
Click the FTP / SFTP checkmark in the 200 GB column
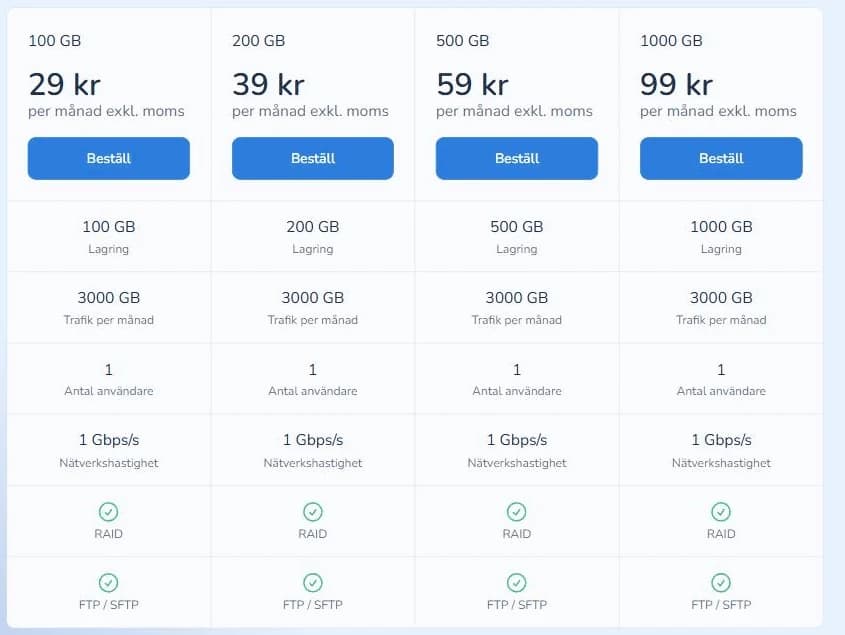[x=313, y=583]
